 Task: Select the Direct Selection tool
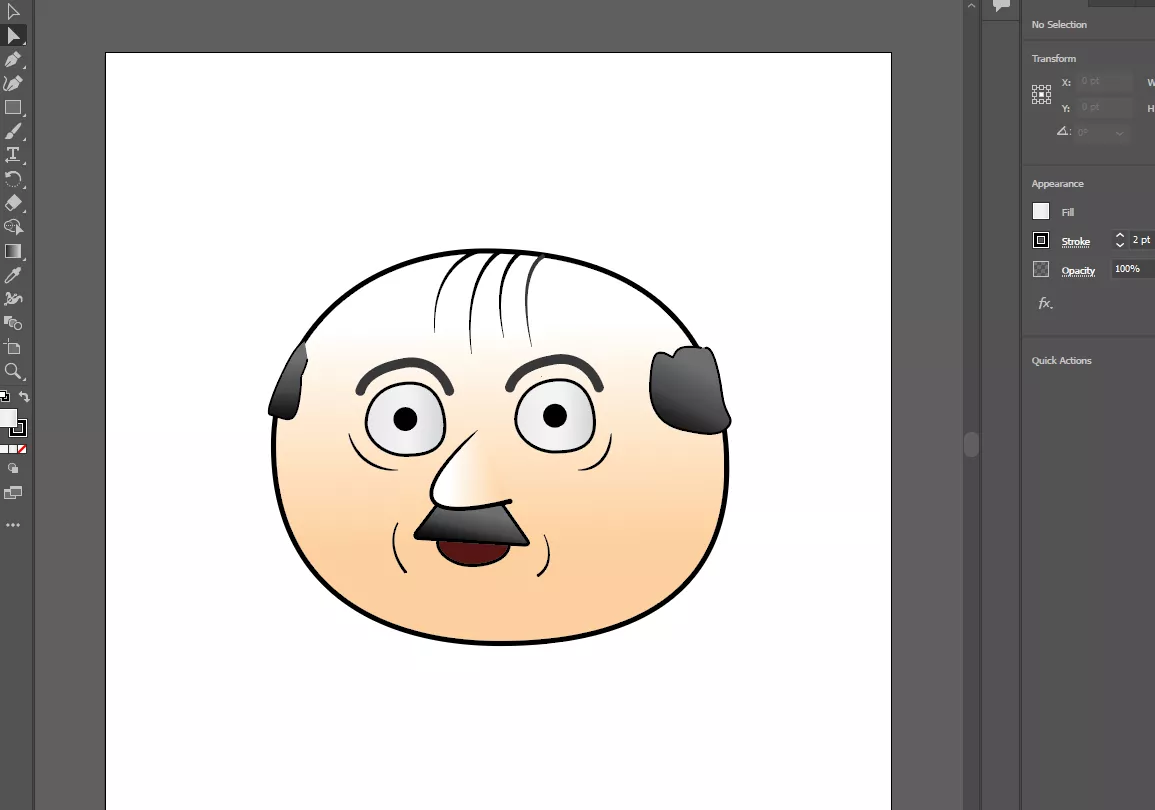pos(13,35)
